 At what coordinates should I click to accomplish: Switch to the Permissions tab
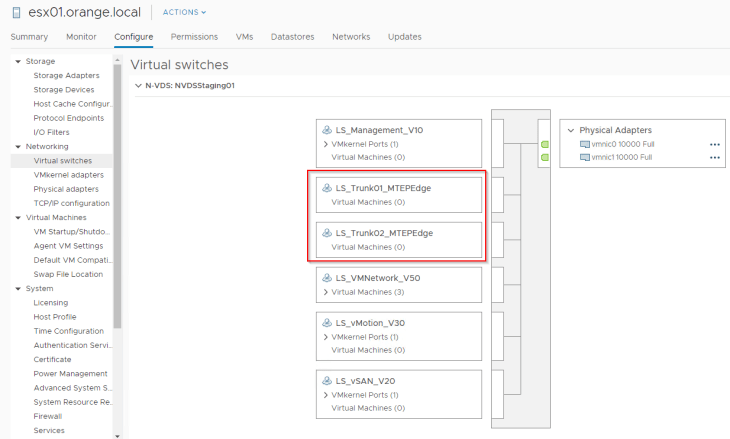tap(194, 37)
